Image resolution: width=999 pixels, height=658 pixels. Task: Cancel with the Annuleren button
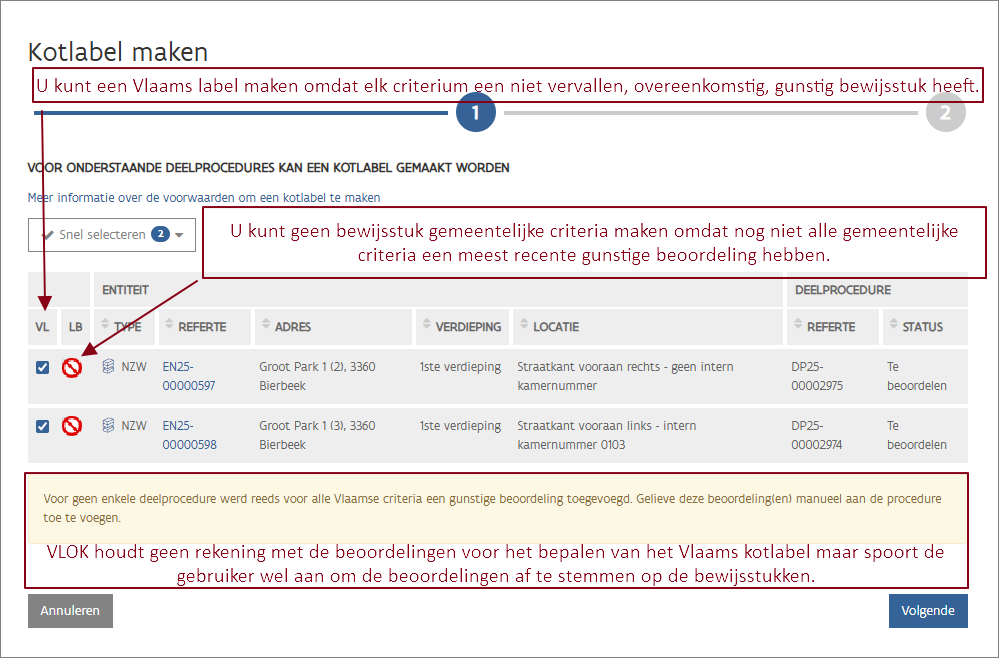point(70,610)
